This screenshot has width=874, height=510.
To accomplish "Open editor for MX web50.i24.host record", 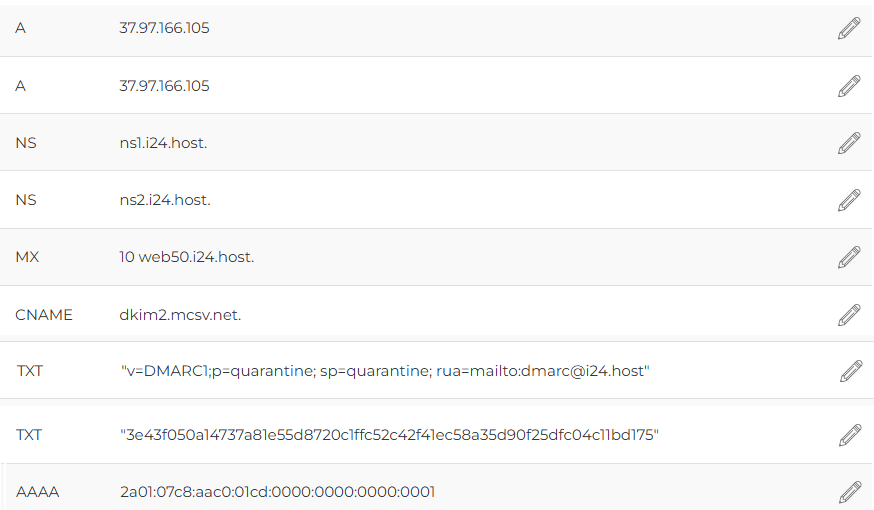I will tap(849, 257).
